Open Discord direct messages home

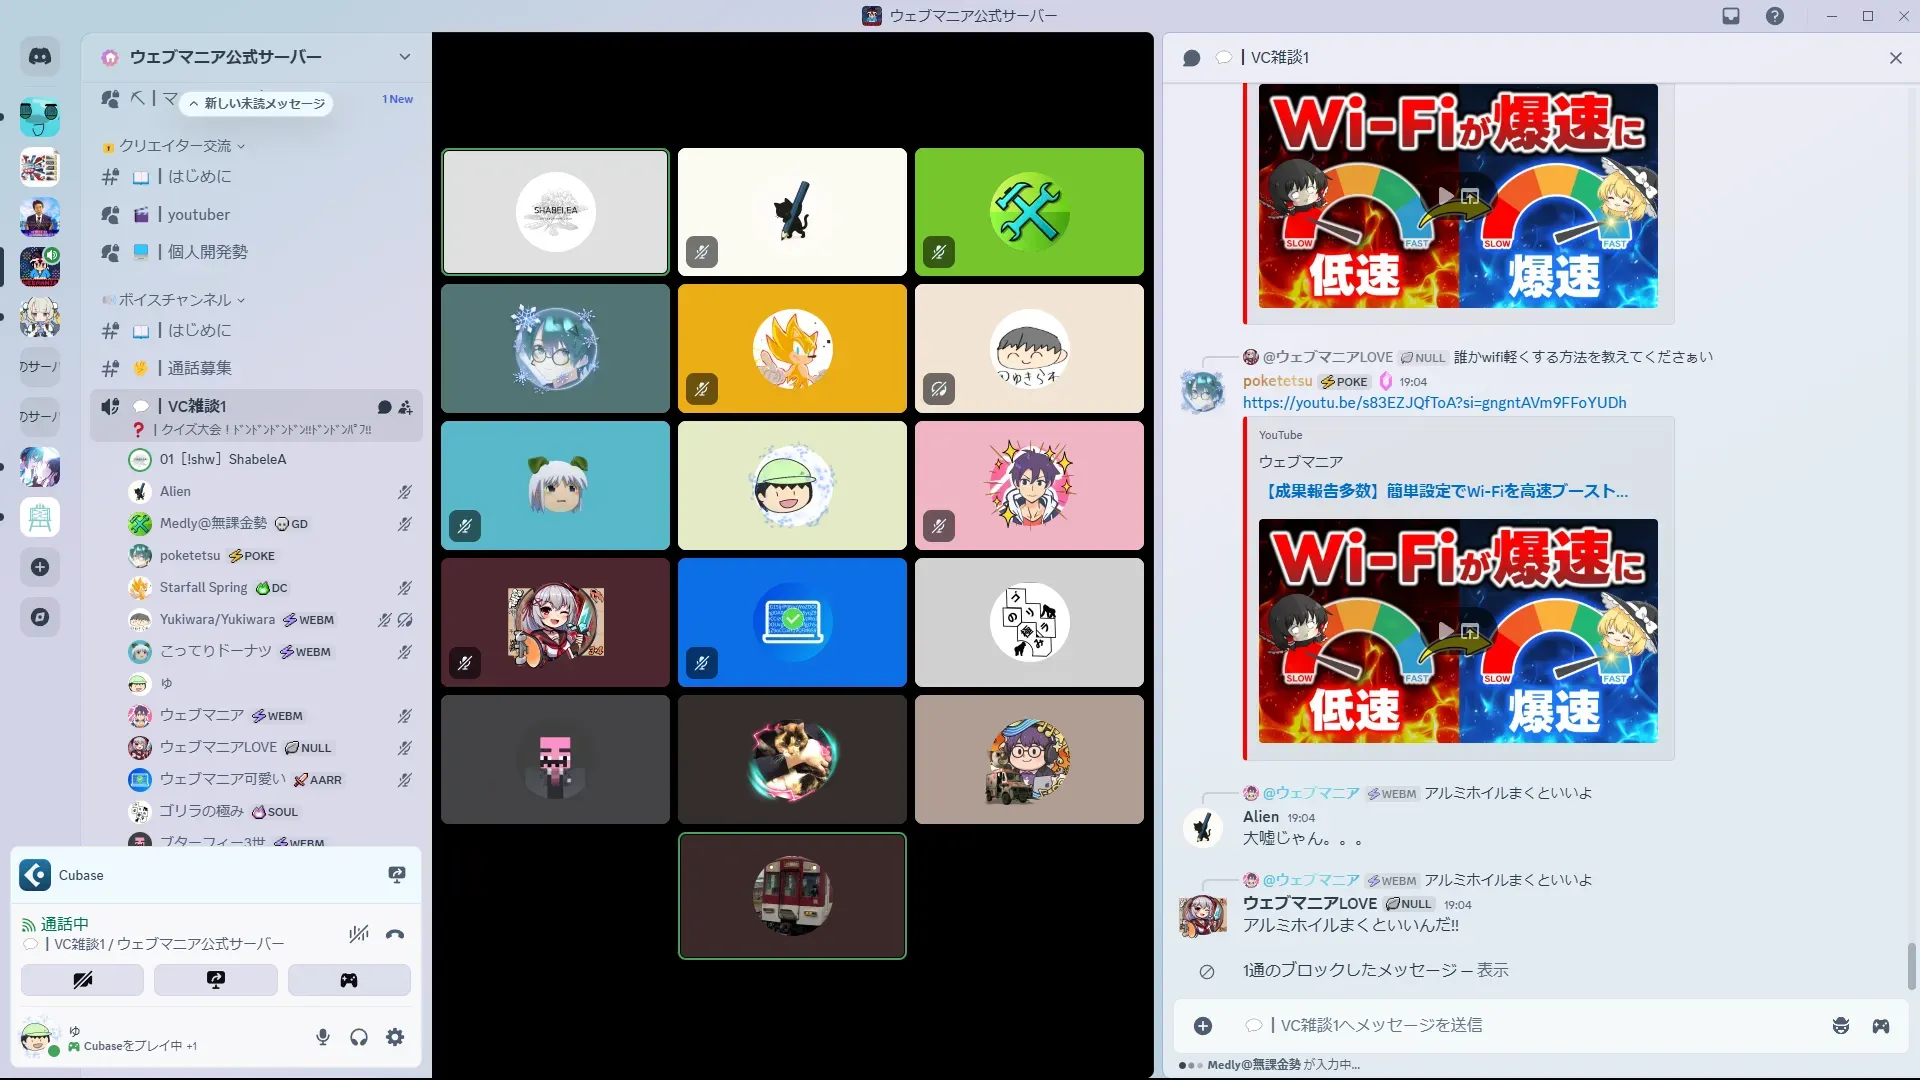40,57
